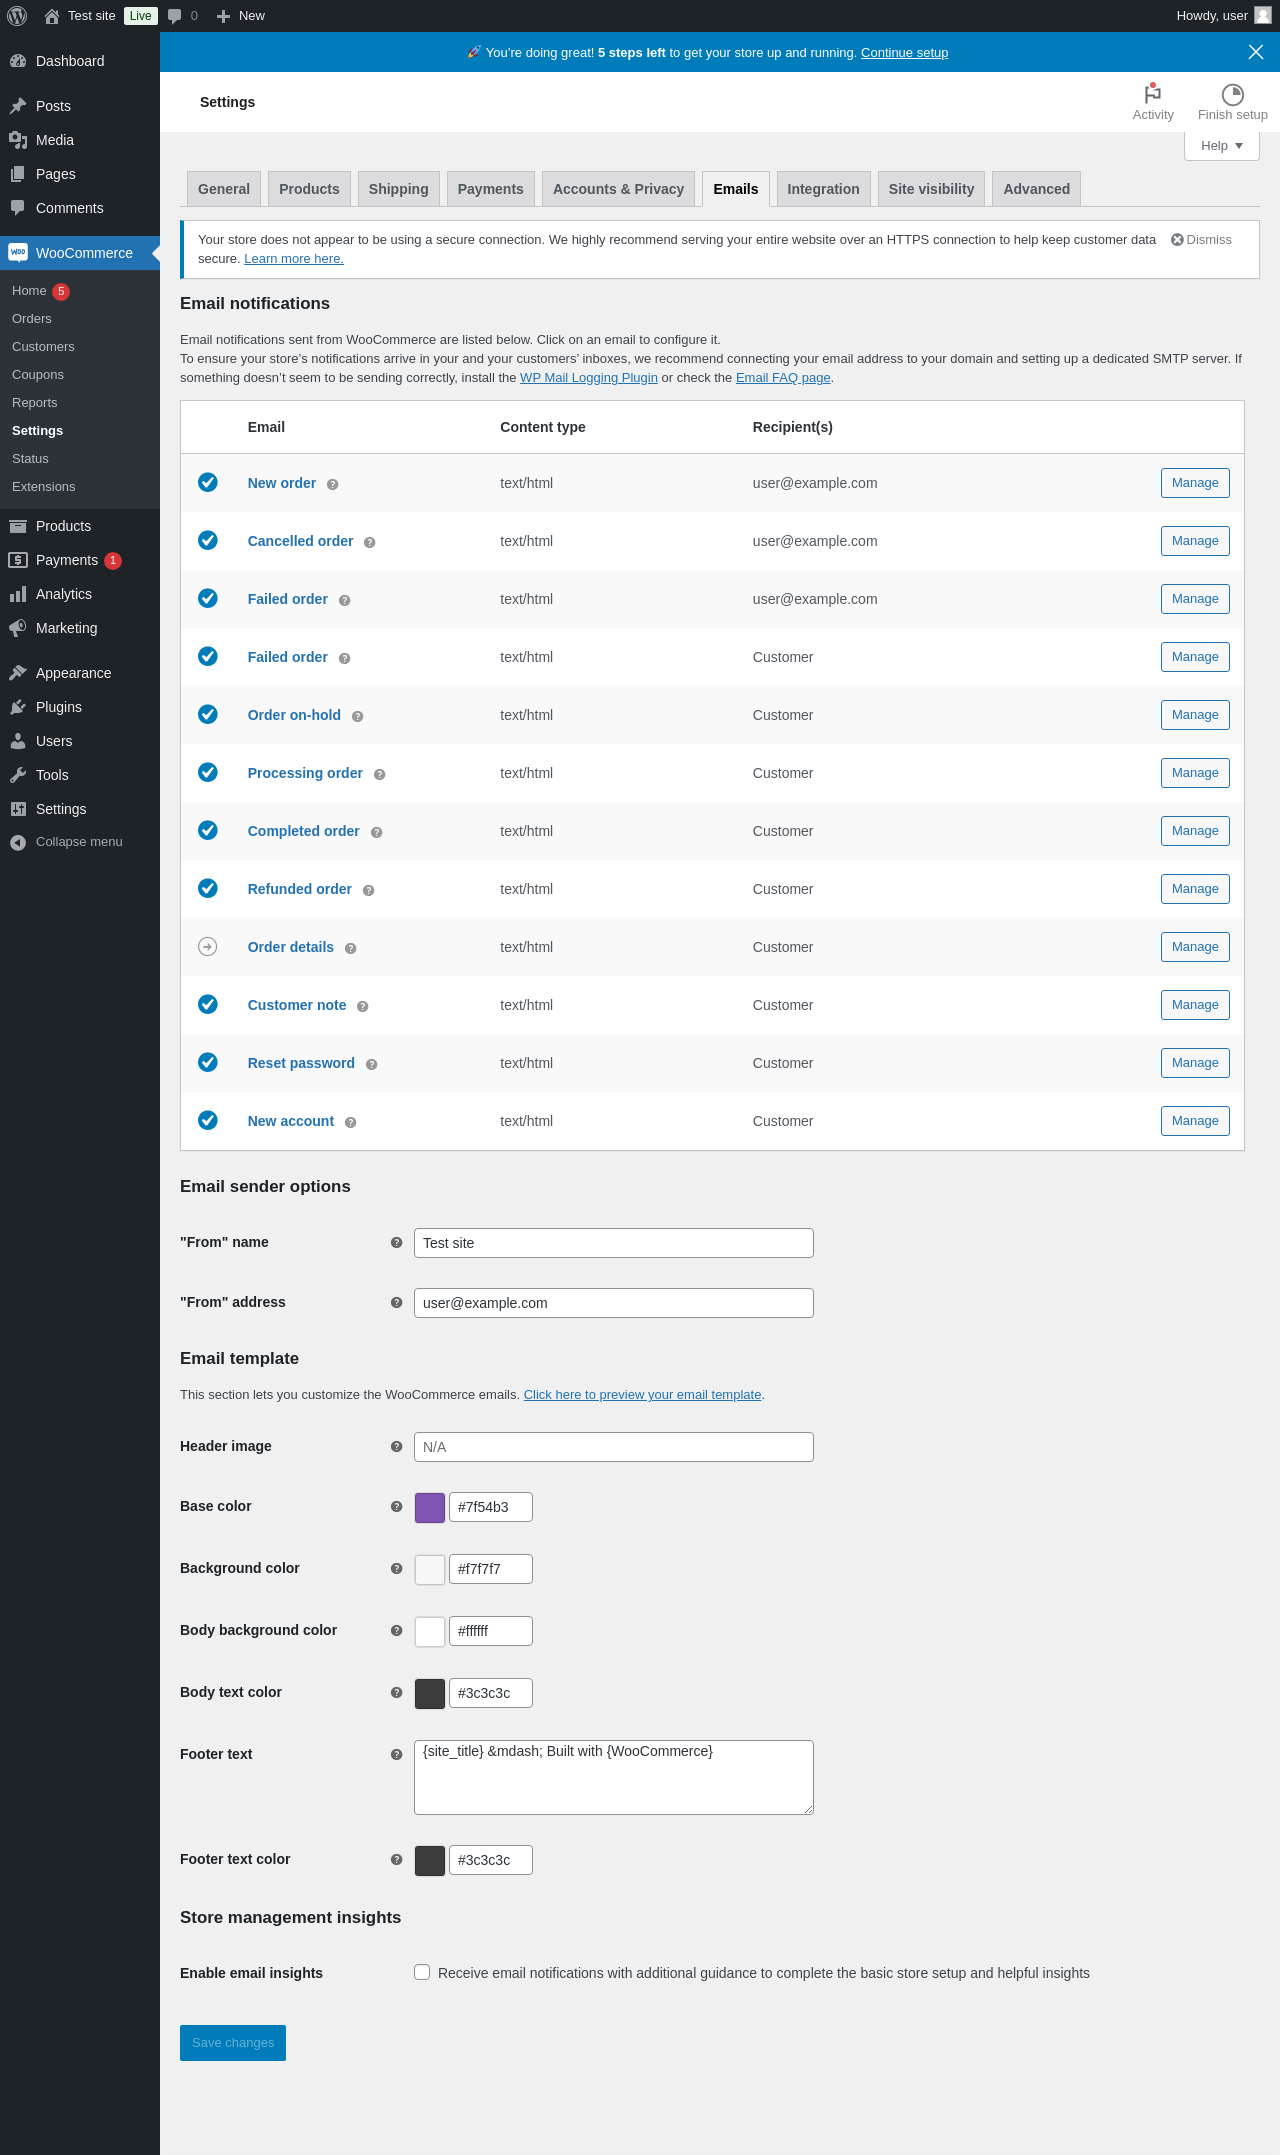1280x2155 pixels.
Task: Click help icon next to Base color
Action: point(396,1507)
